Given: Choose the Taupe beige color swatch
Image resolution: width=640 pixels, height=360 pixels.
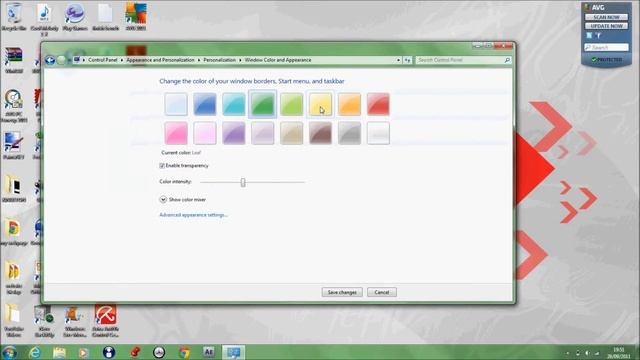Looking at the screenshot, I should click(x=291, y=133).
